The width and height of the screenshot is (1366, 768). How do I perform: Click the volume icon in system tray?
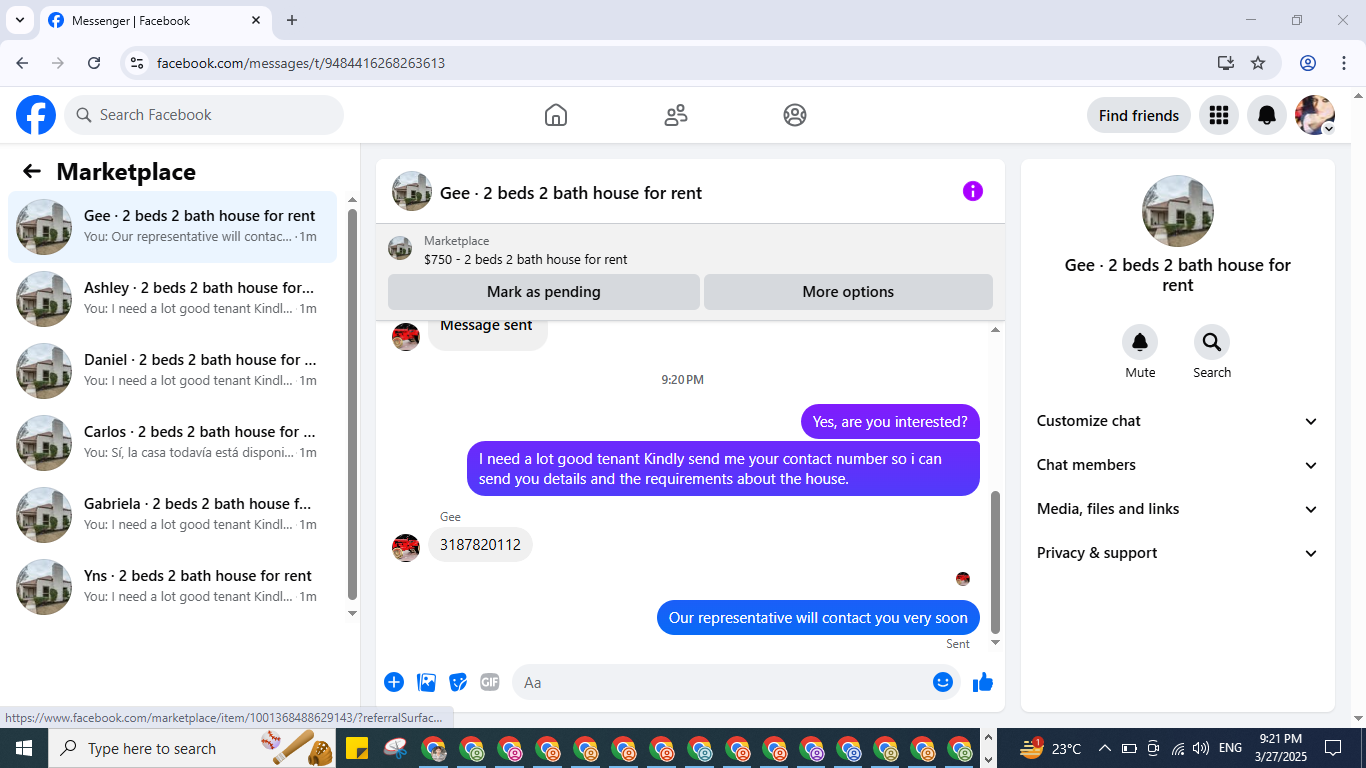[1201, 748]
